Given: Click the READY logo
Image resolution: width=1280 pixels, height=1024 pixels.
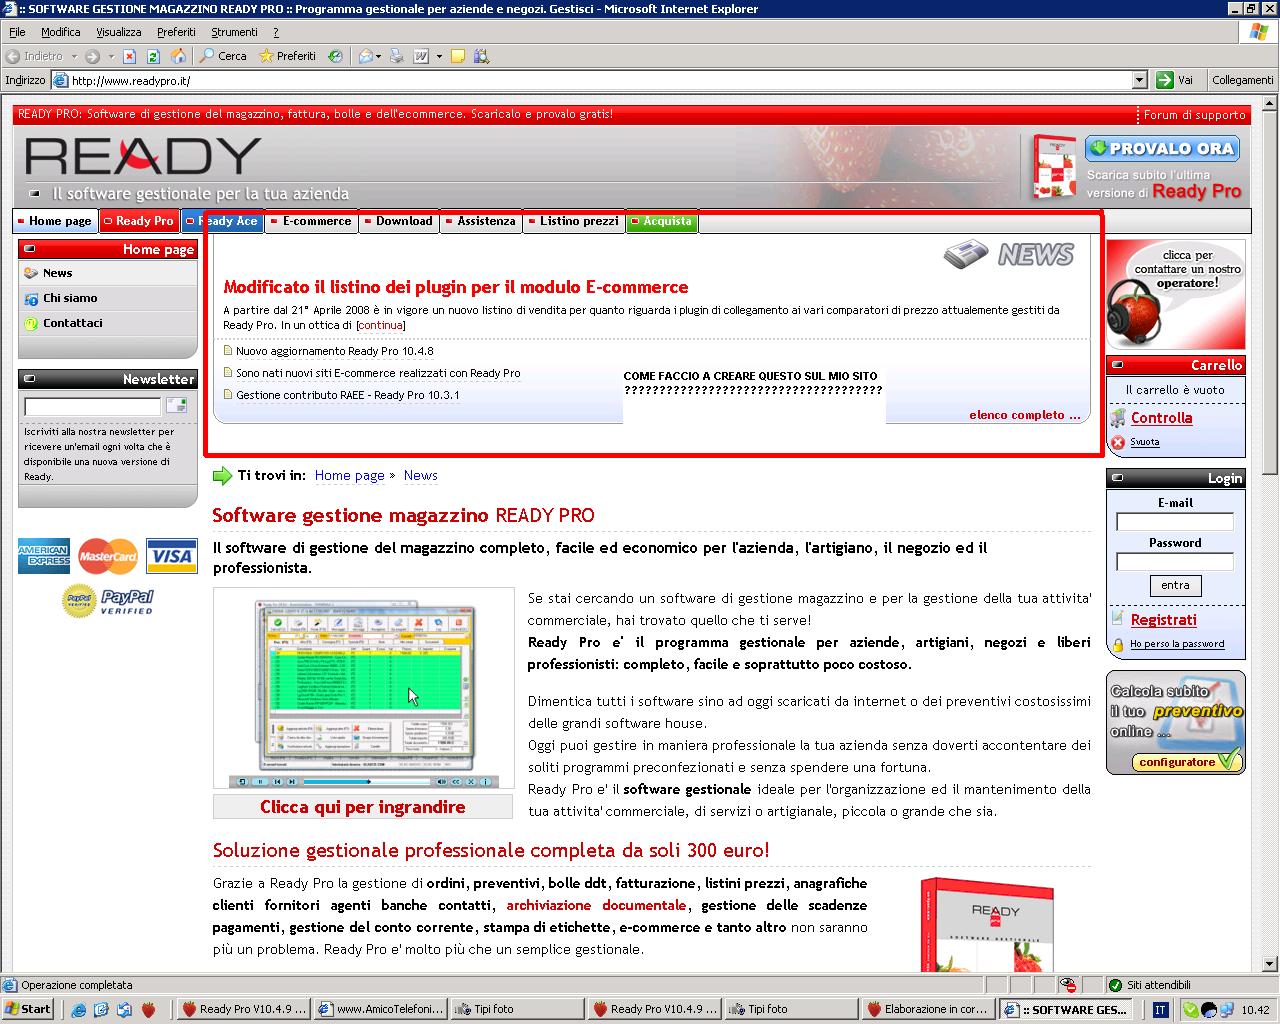Looking at the screenshot, I should pyautogui.click(x=143, y=156).
